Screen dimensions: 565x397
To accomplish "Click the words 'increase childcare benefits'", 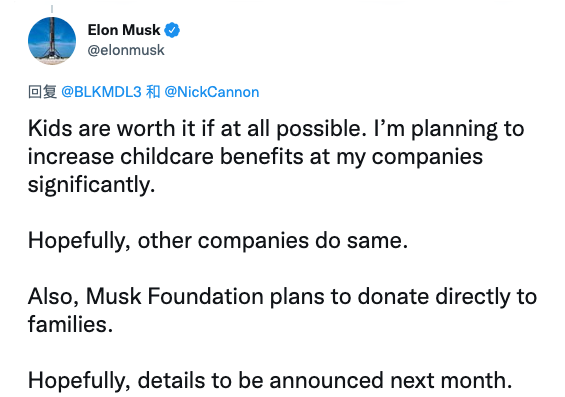I will click(x=165, y=157).
